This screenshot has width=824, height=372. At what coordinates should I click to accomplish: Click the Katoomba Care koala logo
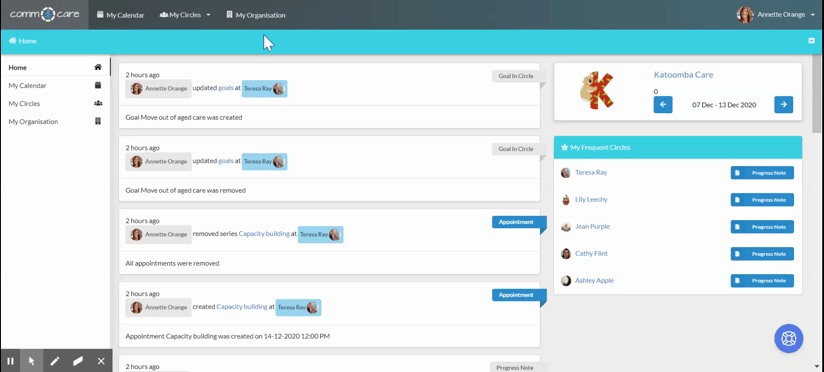point(596,91)
